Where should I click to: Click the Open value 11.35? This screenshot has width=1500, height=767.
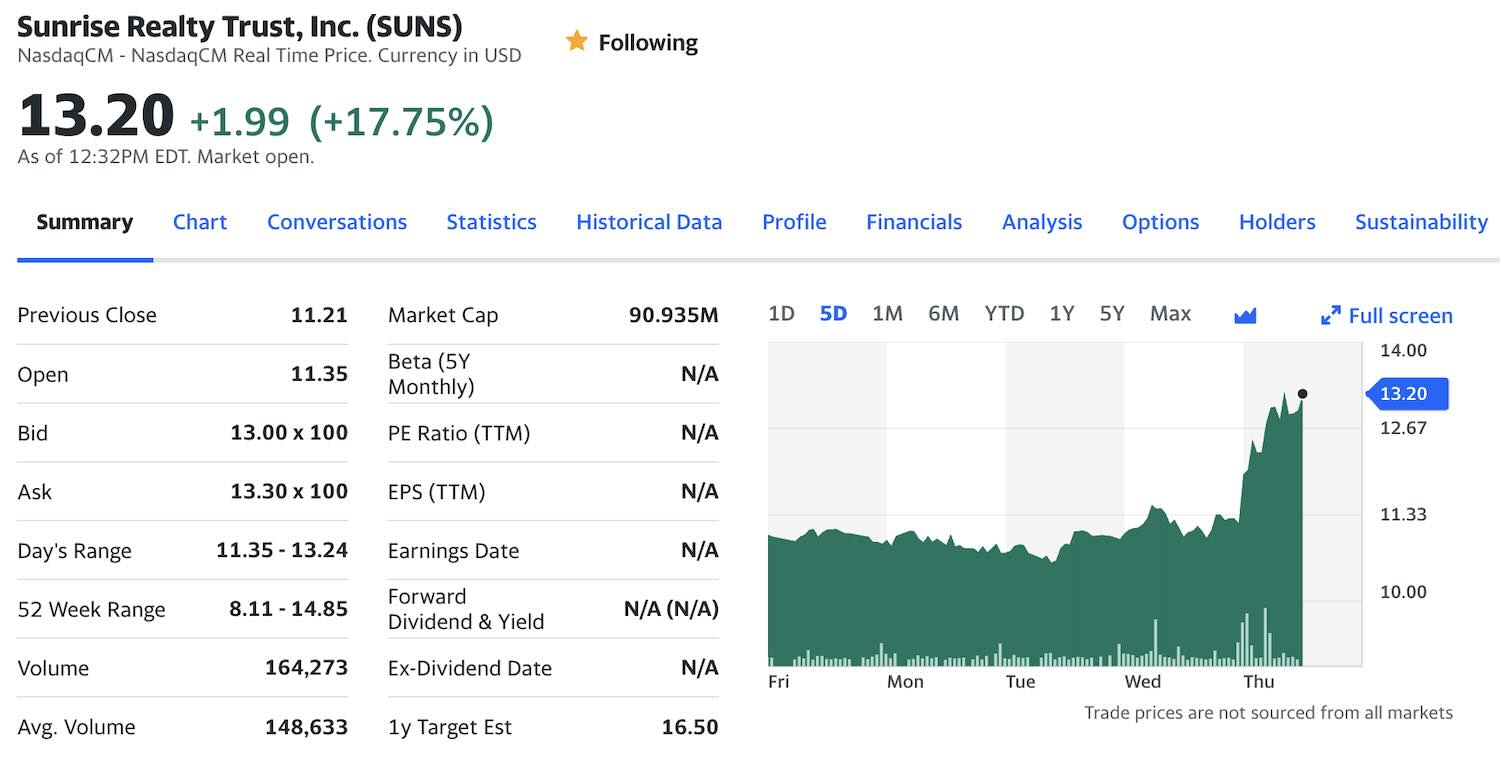point(319,374)
